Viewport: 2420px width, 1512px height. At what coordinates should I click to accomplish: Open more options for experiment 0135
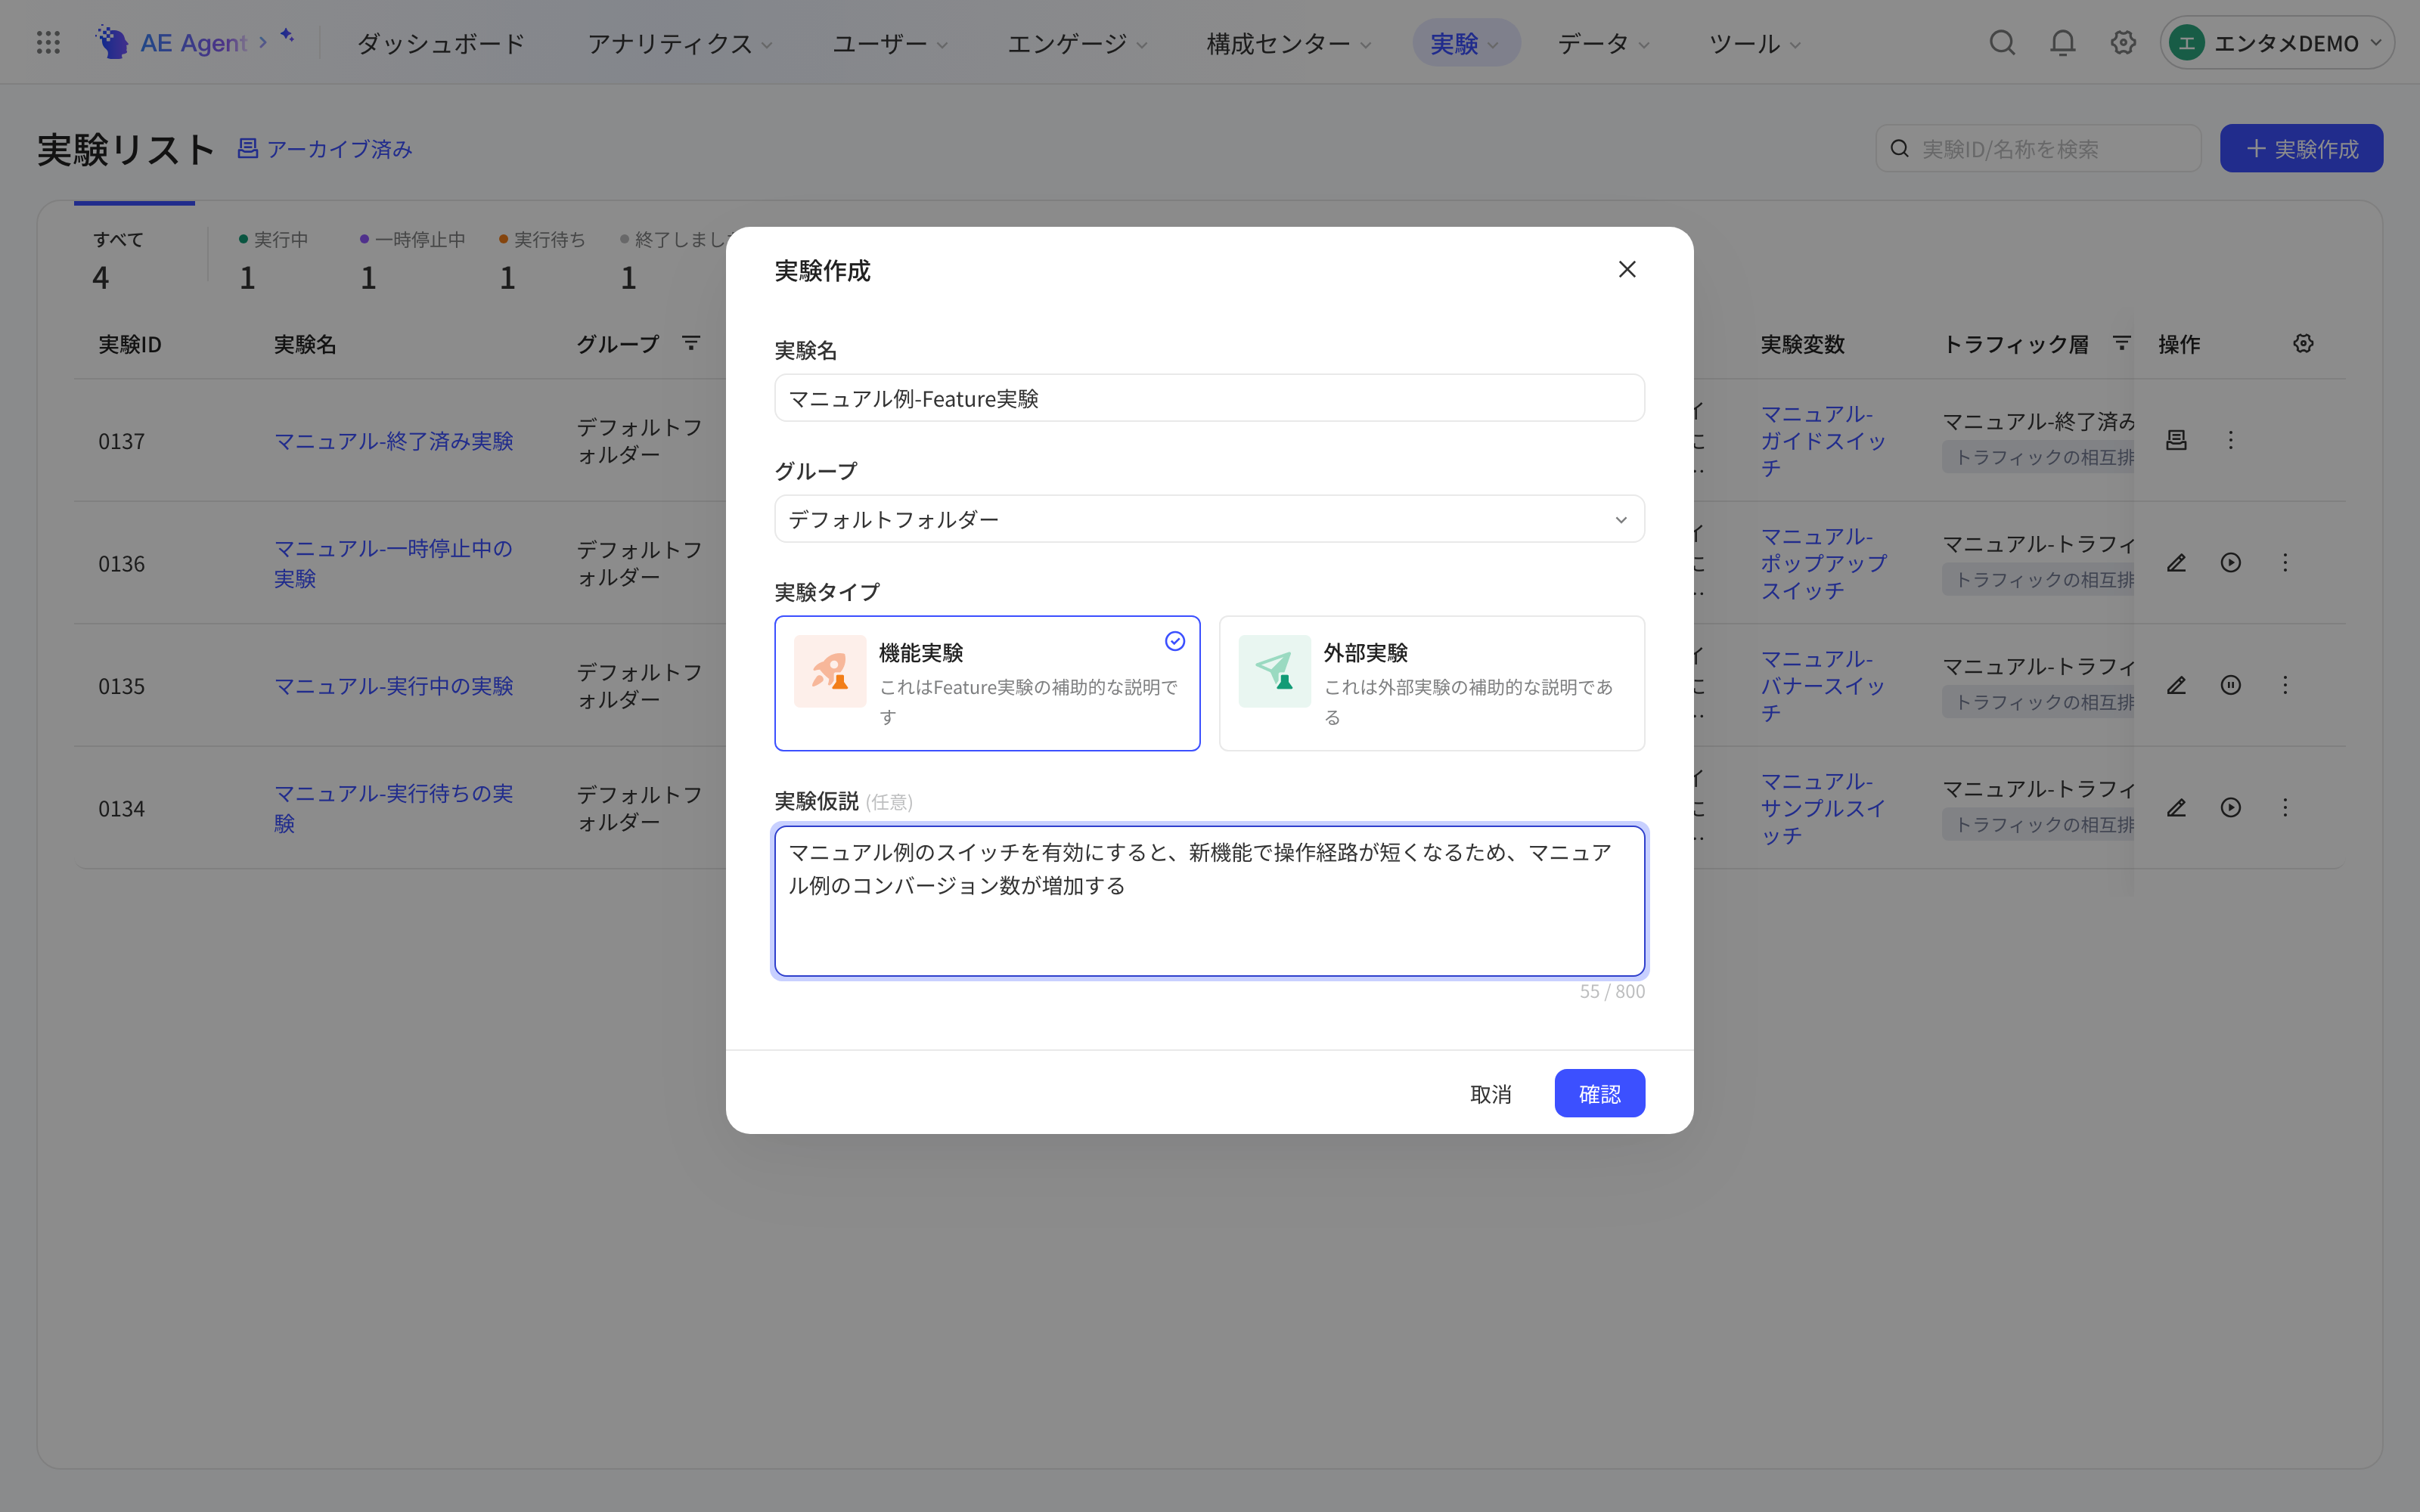coord(2285,685)
